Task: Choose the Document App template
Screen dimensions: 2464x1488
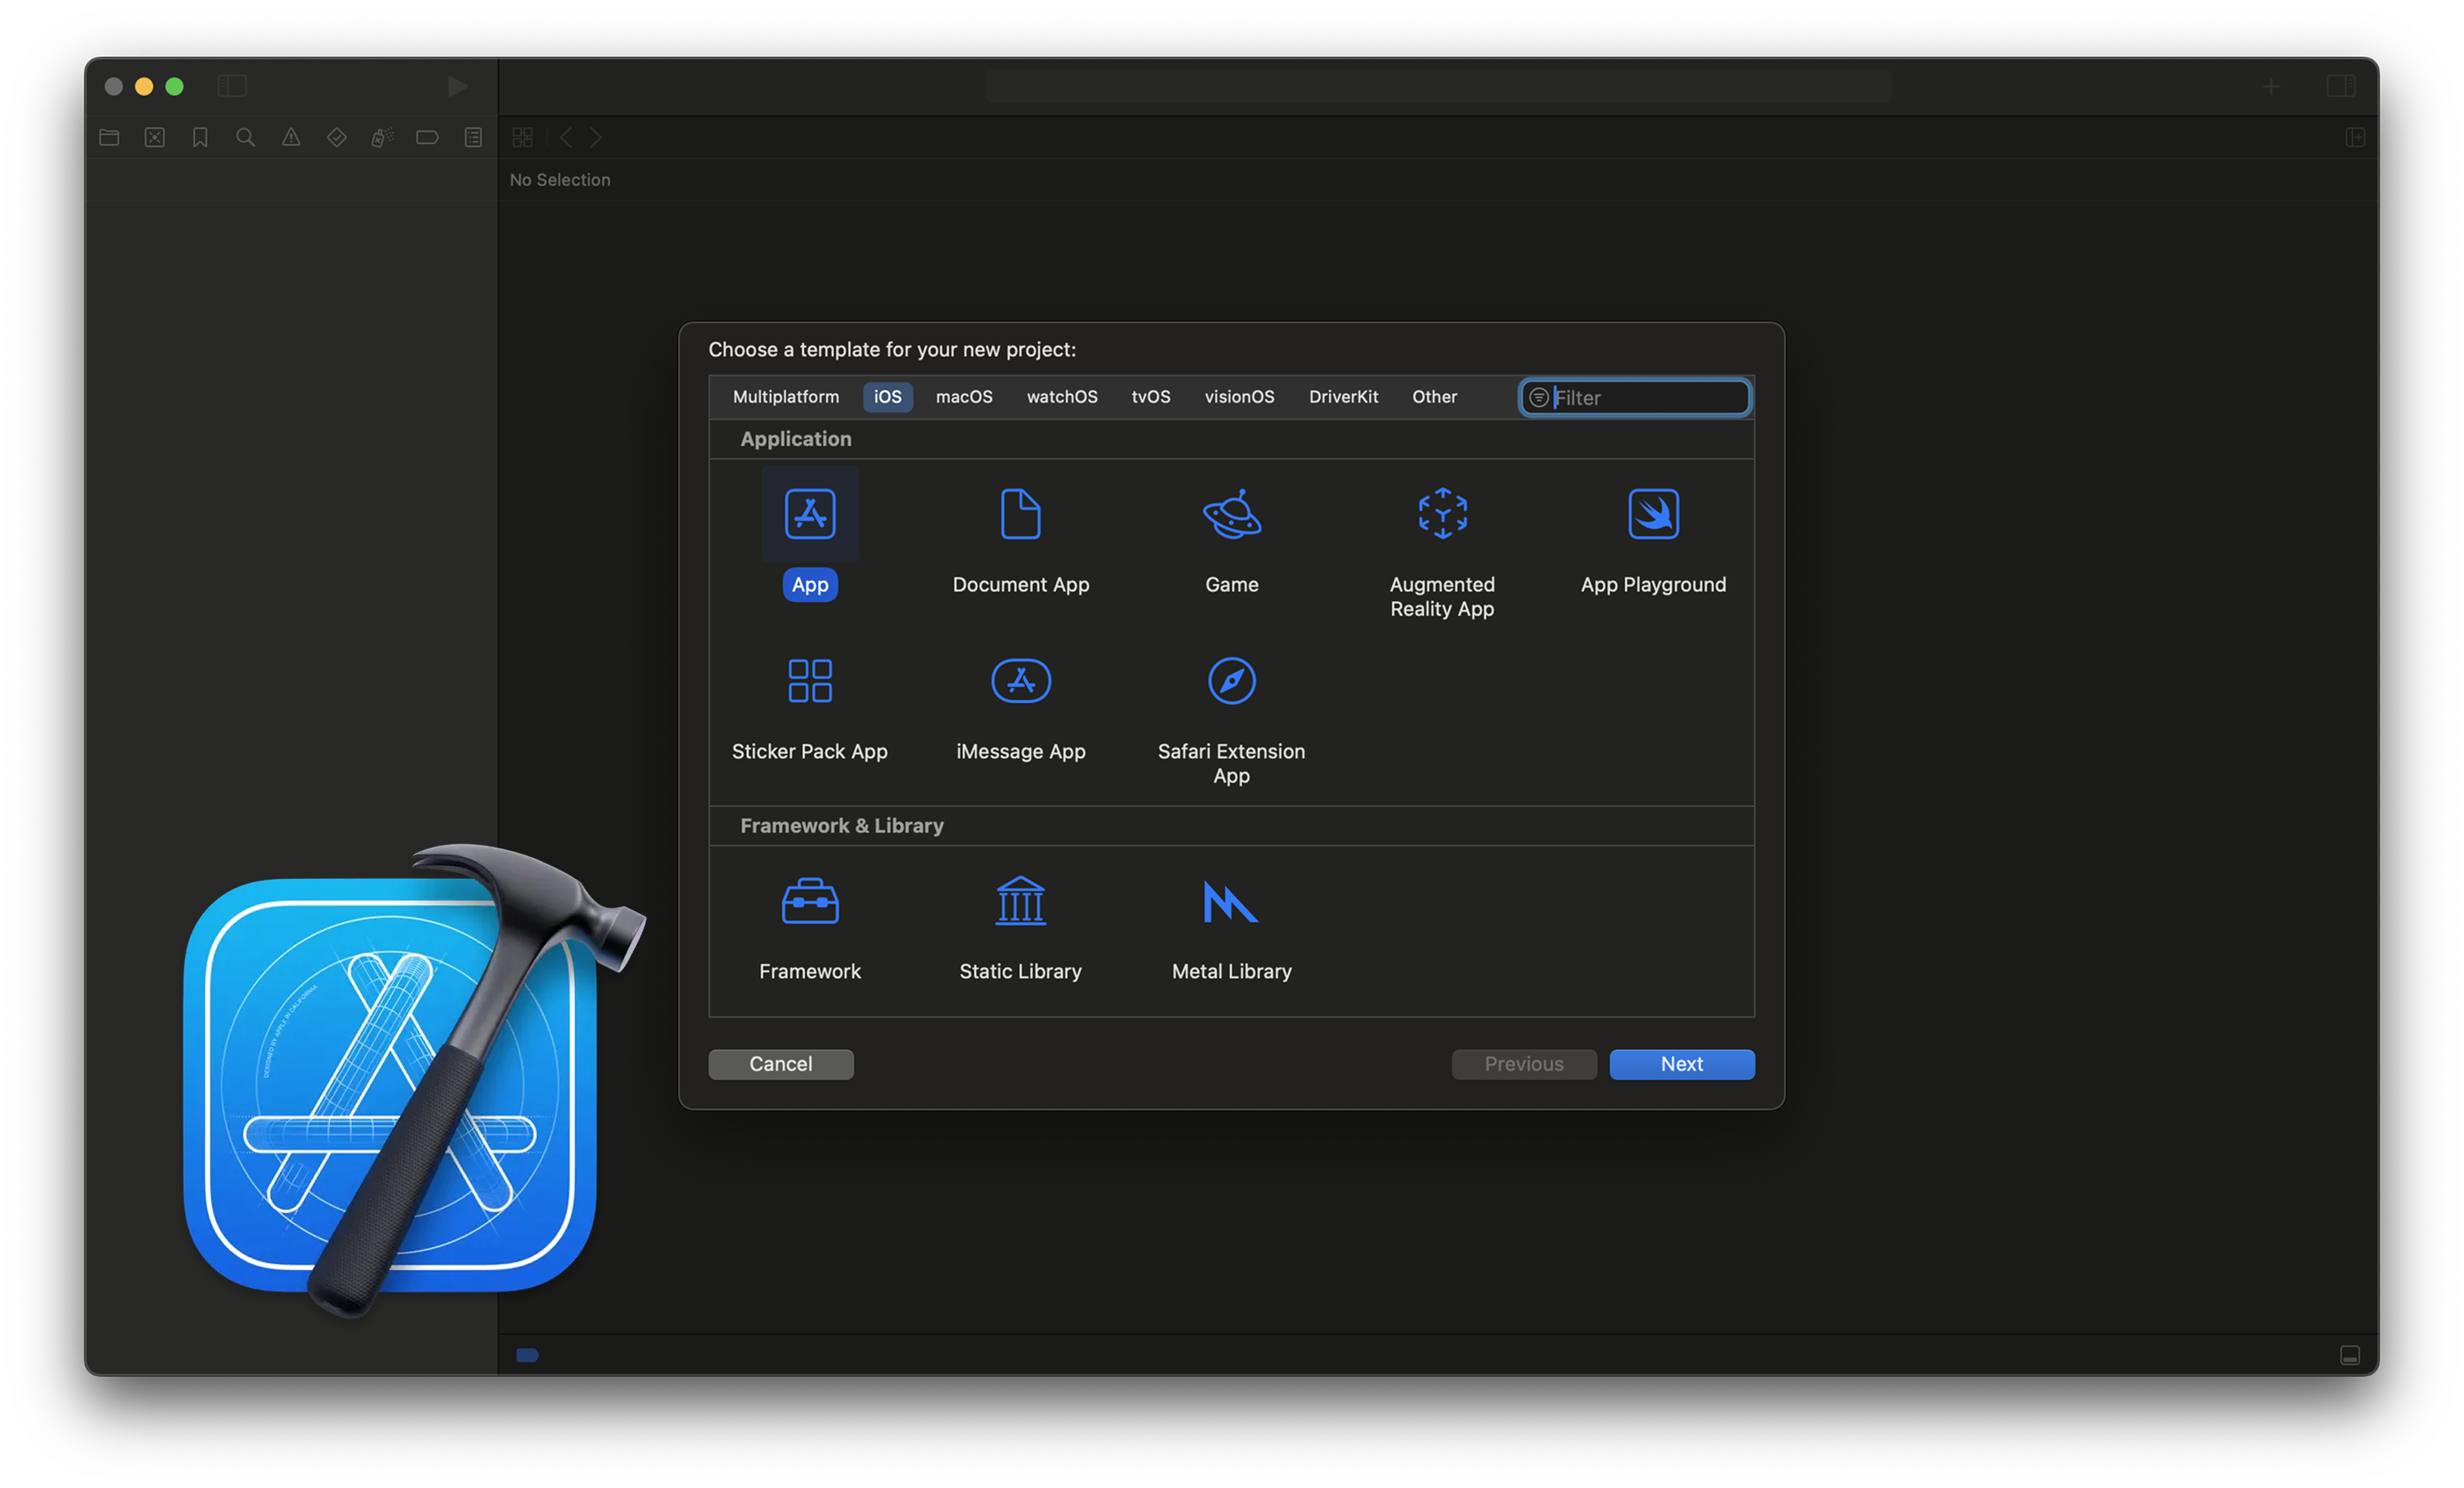Action: click(x=1021, y=540)
